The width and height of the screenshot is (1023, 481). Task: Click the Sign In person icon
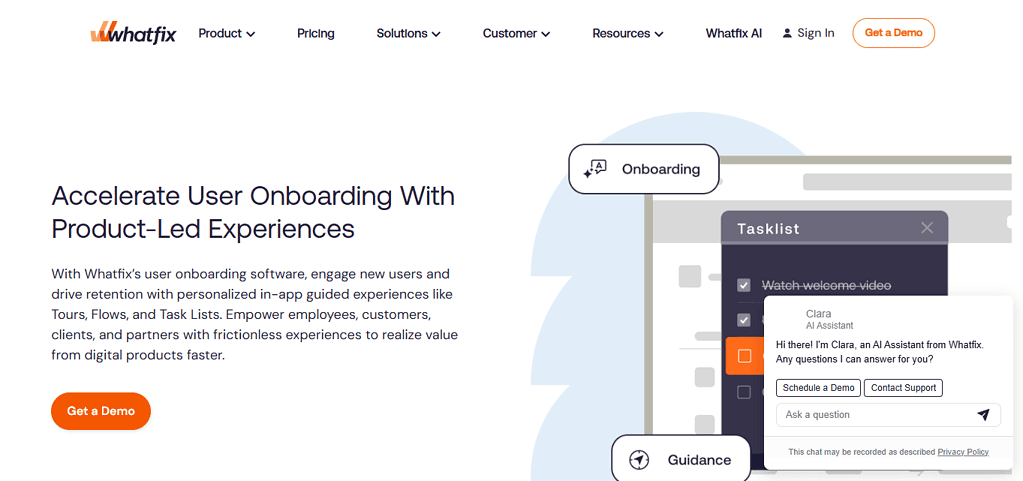(787, 33)
